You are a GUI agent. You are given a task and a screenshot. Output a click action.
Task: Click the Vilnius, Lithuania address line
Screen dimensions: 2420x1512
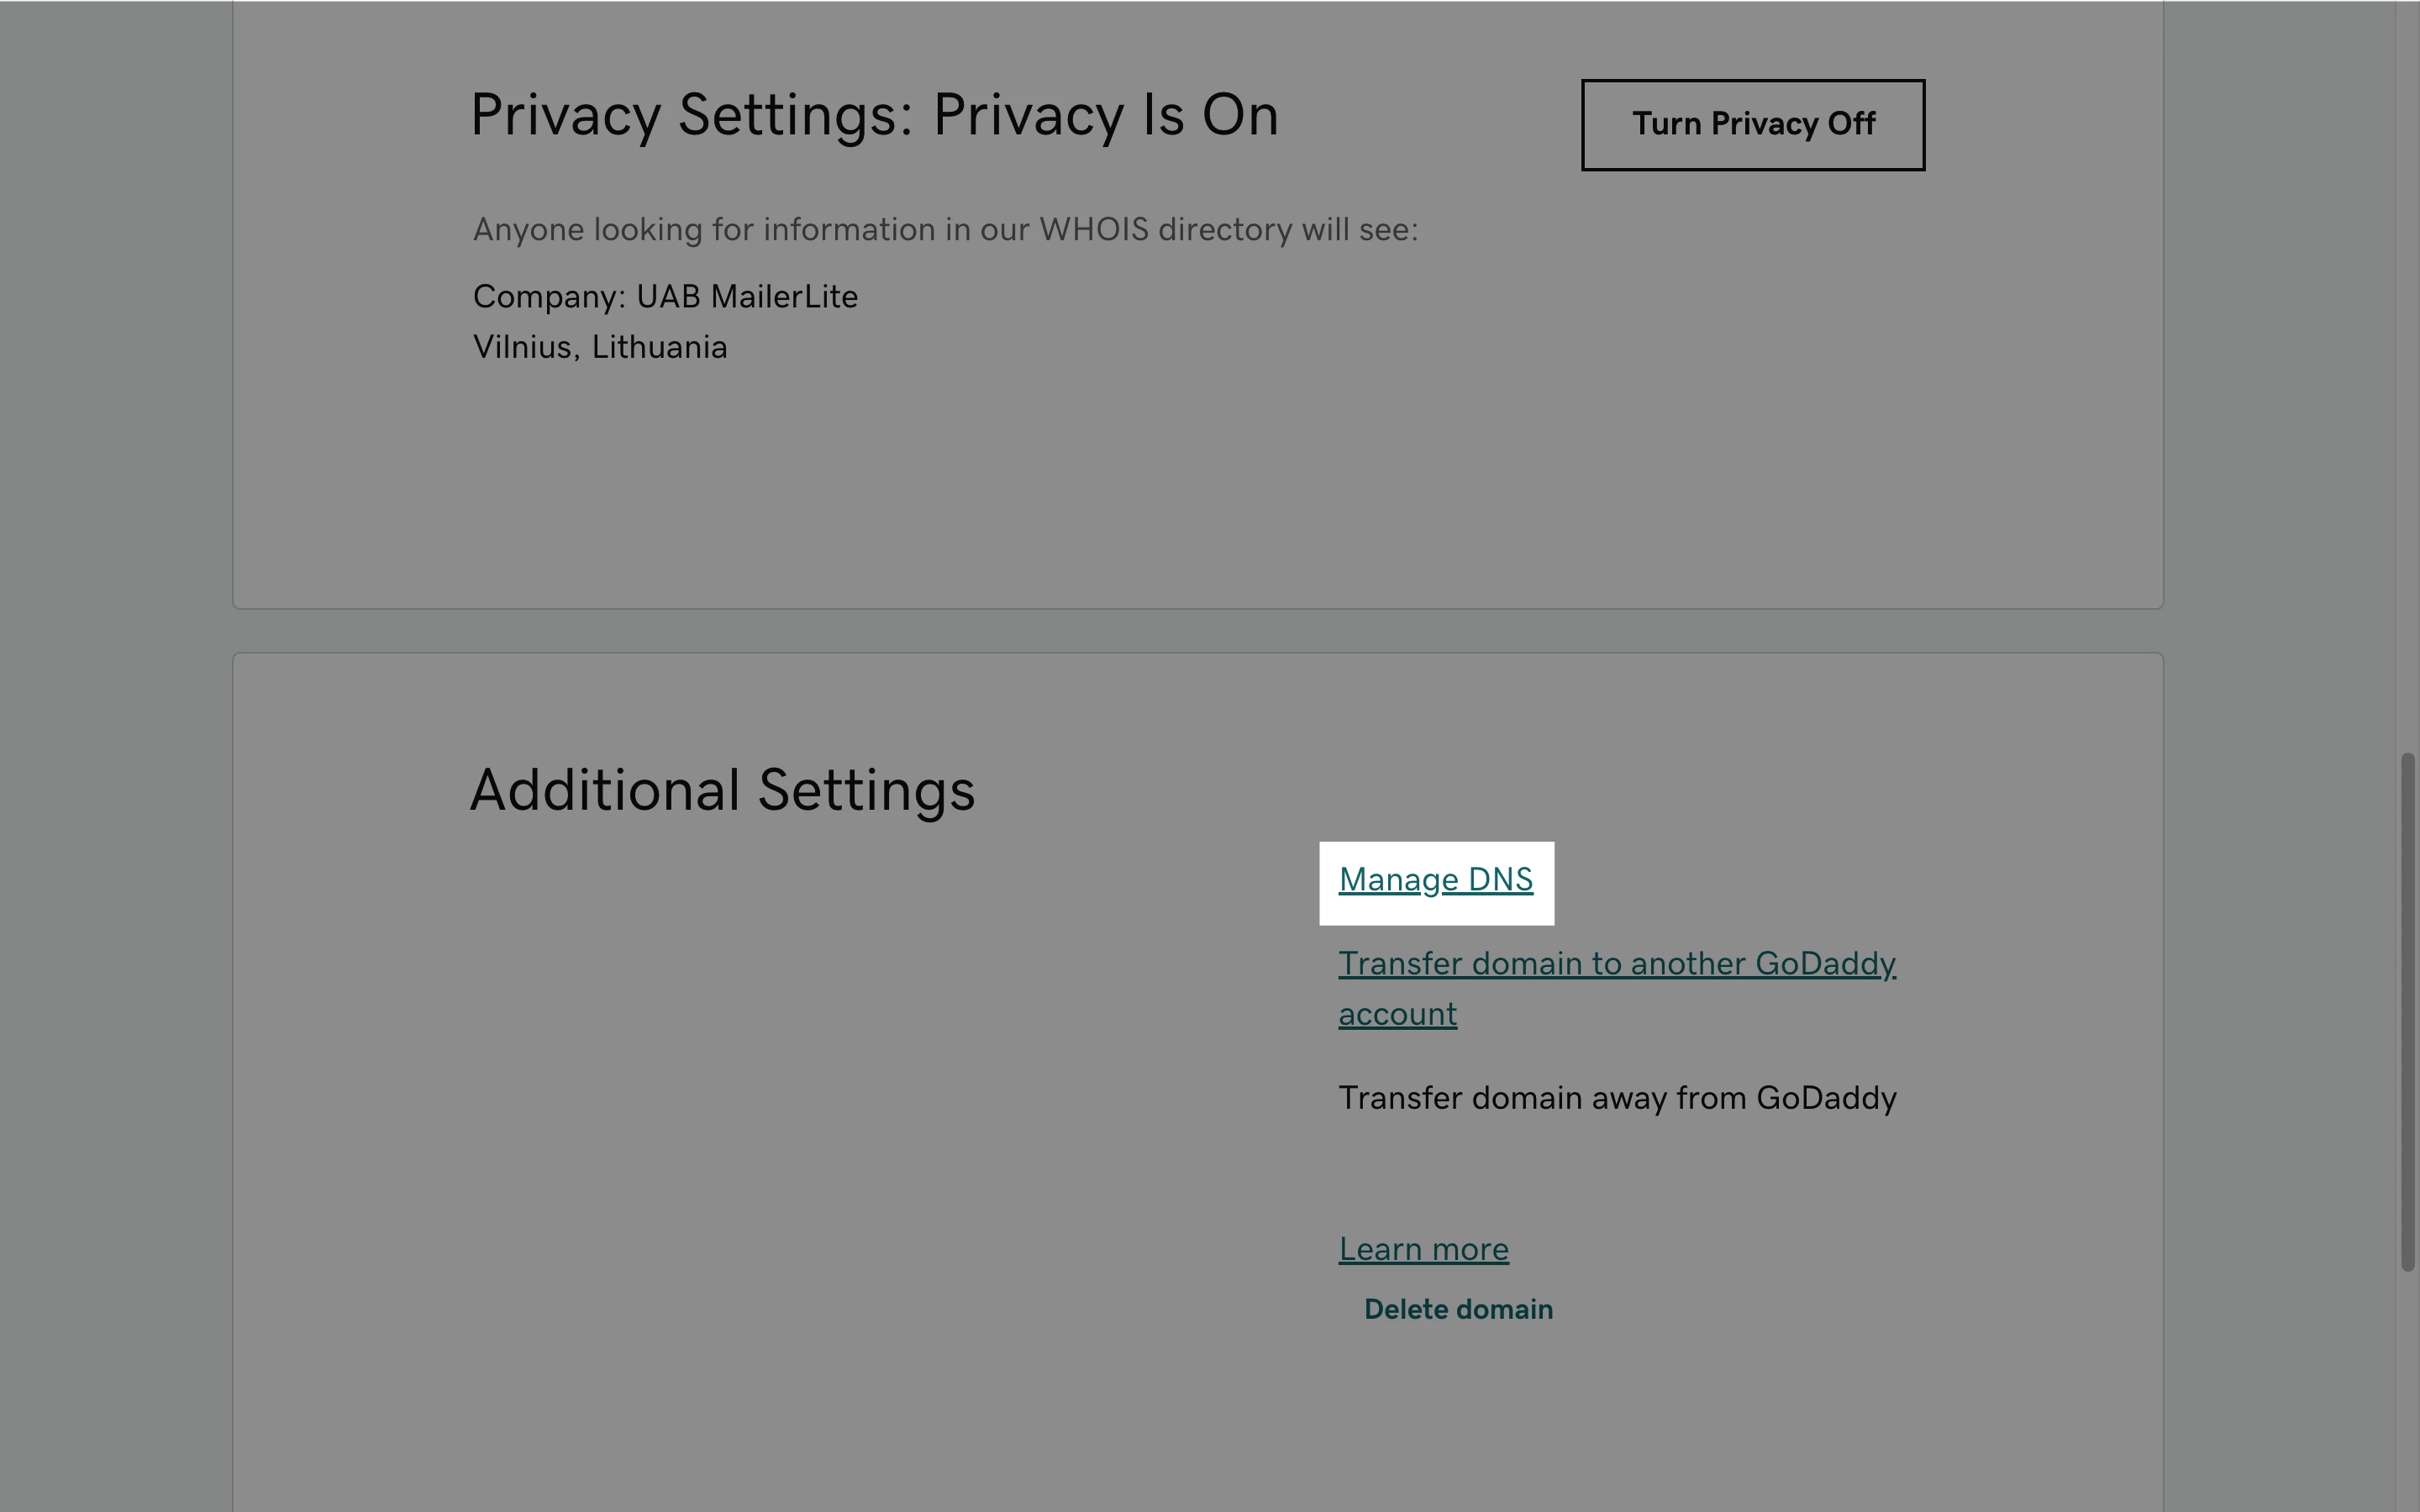(600, 348)
